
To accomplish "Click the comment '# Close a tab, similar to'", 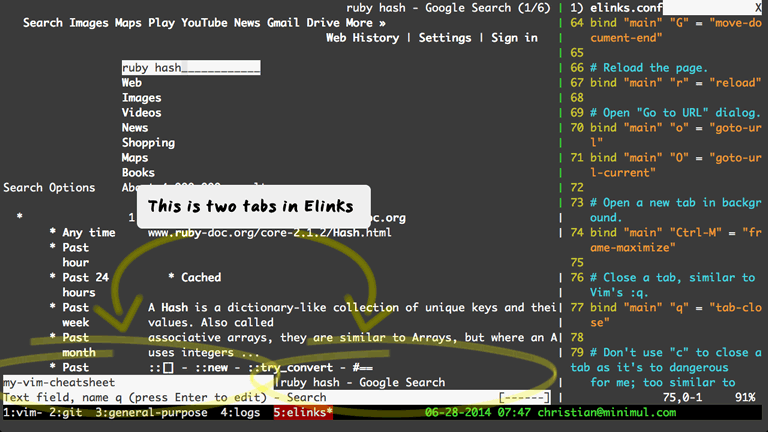I will click(672, 278).
